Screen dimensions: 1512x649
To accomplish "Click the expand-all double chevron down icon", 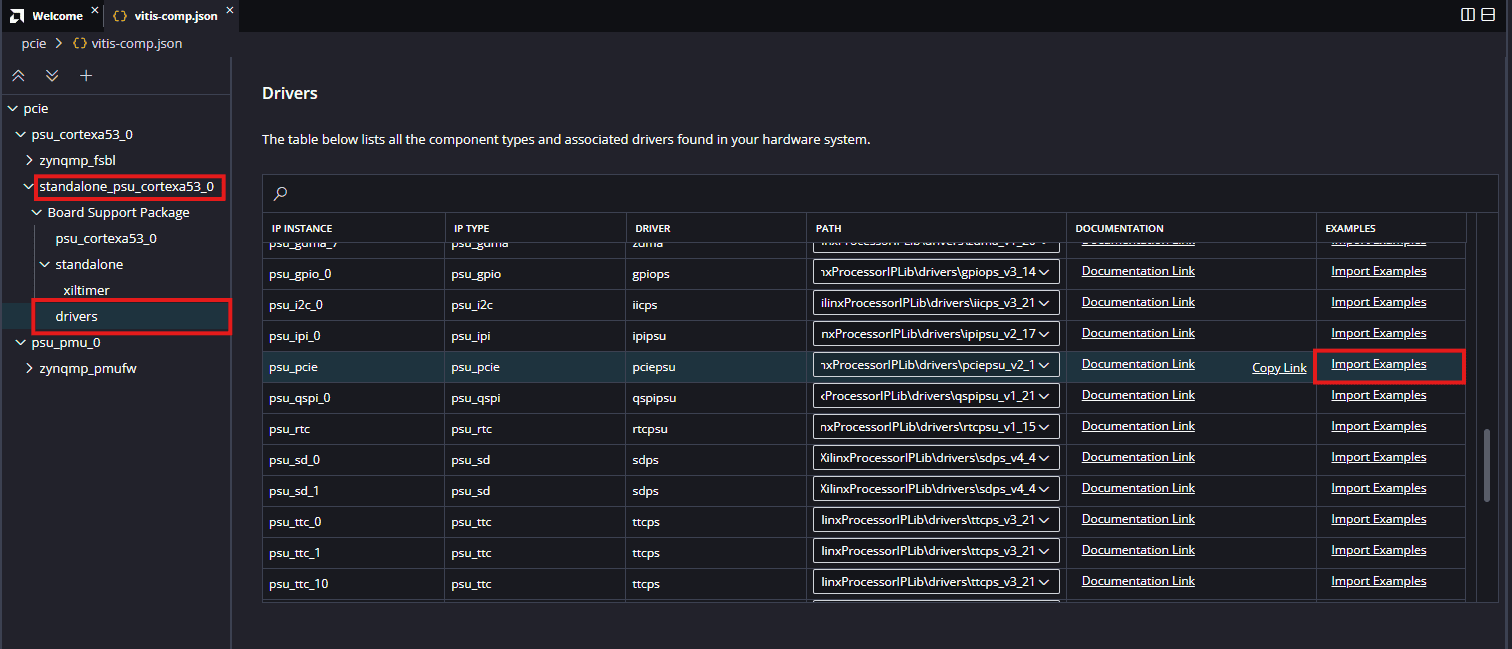I will point(52,76).
